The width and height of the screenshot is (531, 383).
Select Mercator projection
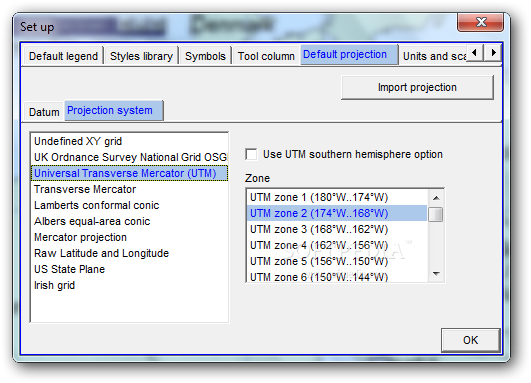click(129, 237)
